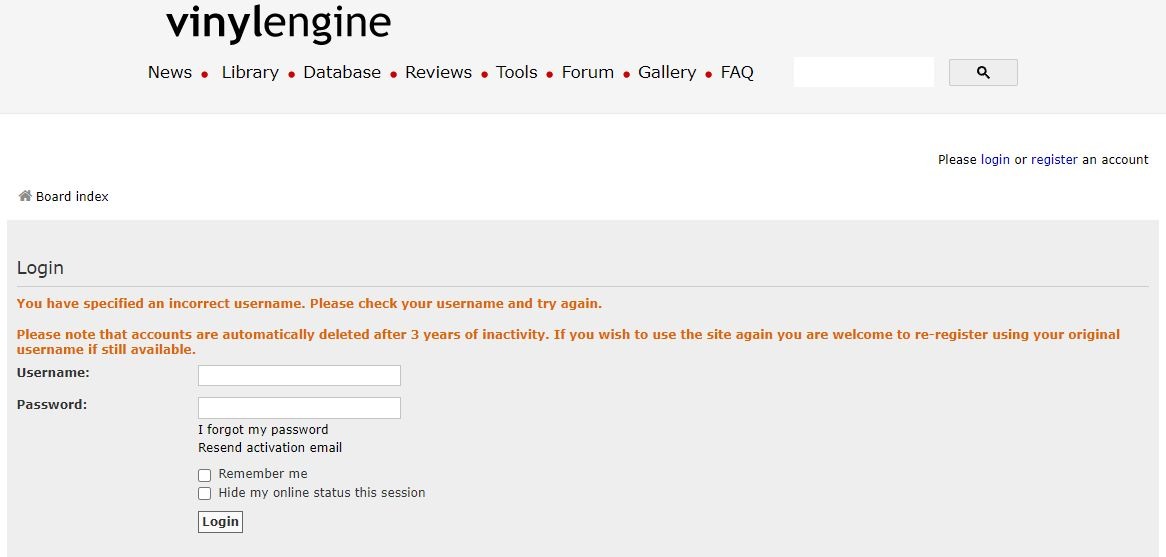Click the Login submit button

[220, 521]
